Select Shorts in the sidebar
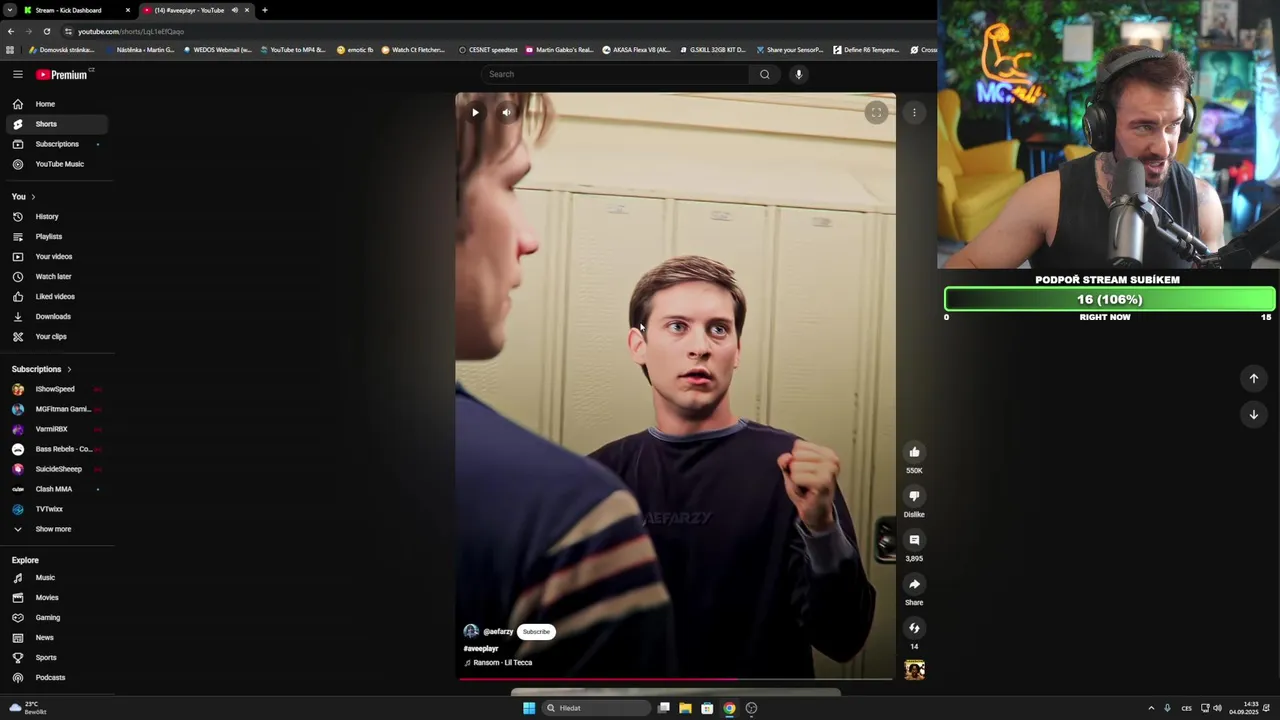This screenshot has width=1280, height=720. (55, 124)
